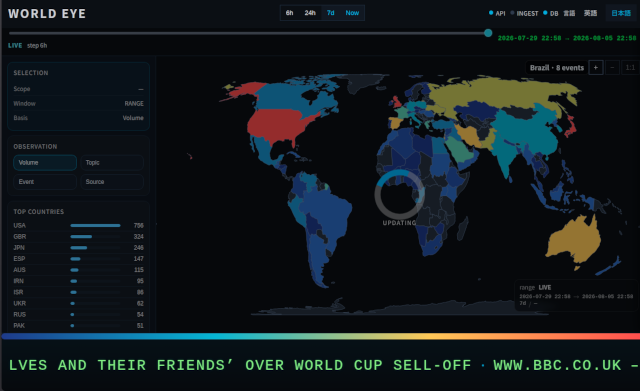The height and width of the screenshot is (391, 640).
Task: Click the API status indicator
Action: [x=497, y=13]
